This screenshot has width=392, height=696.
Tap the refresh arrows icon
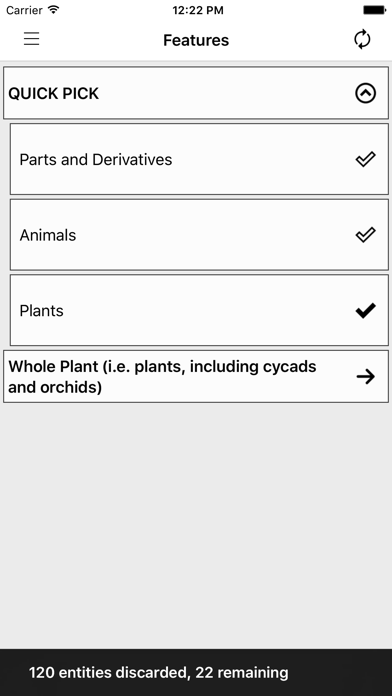362,39
